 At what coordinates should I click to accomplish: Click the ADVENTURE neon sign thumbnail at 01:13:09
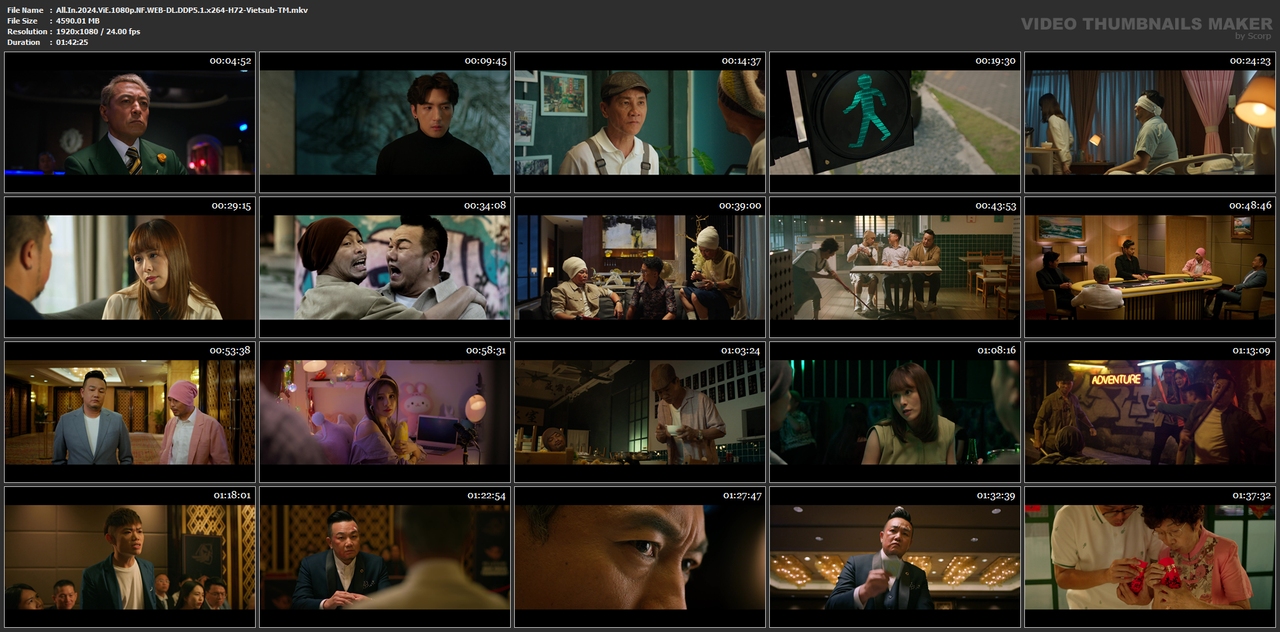pos(1150,412)
